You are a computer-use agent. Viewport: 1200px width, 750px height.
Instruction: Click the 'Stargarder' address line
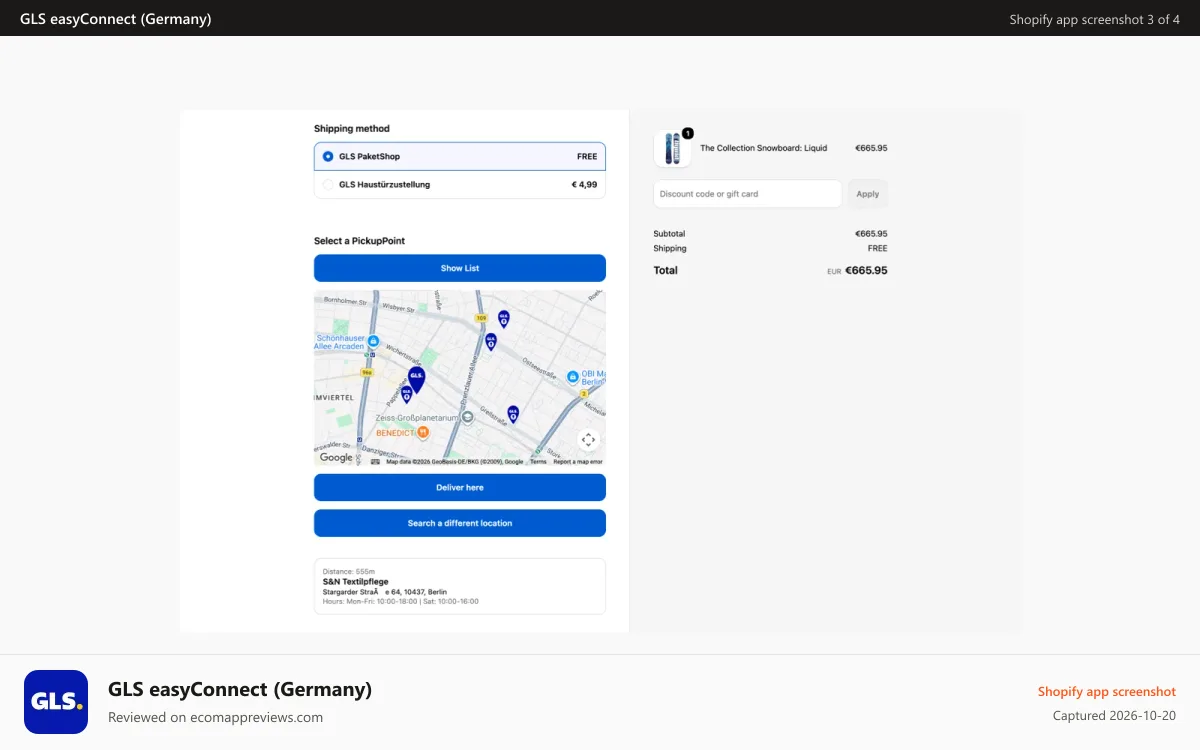[383, 592]
